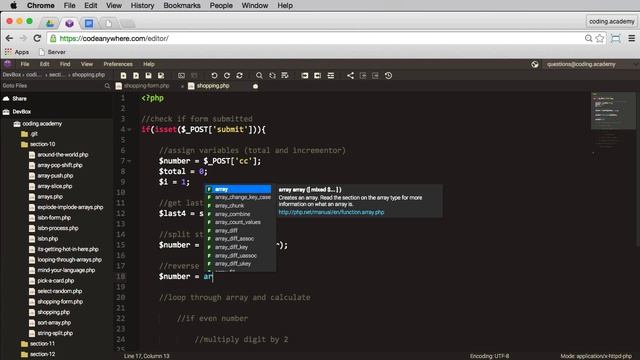Click the Share icon in editor toolbar

(350, 76)
